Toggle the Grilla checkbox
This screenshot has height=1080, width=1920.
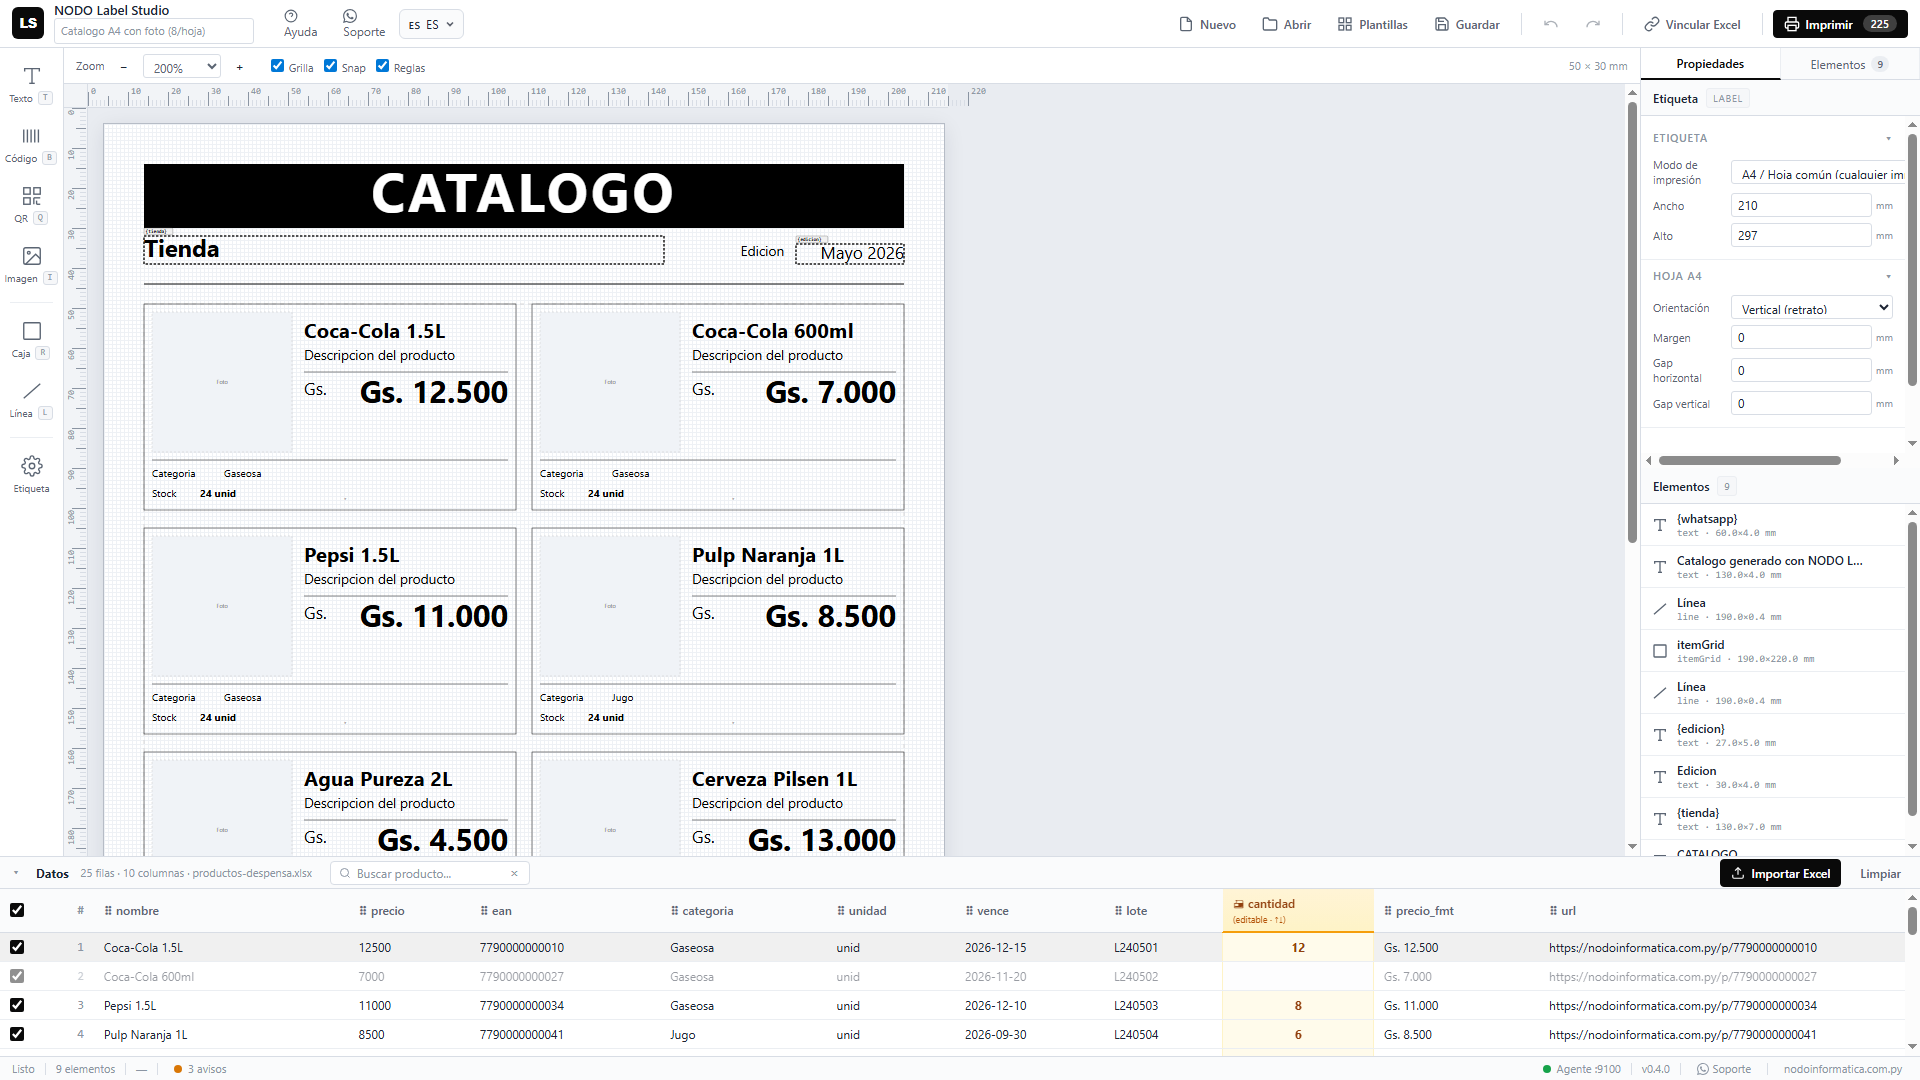pyautogui.click(x=277, y=66)
